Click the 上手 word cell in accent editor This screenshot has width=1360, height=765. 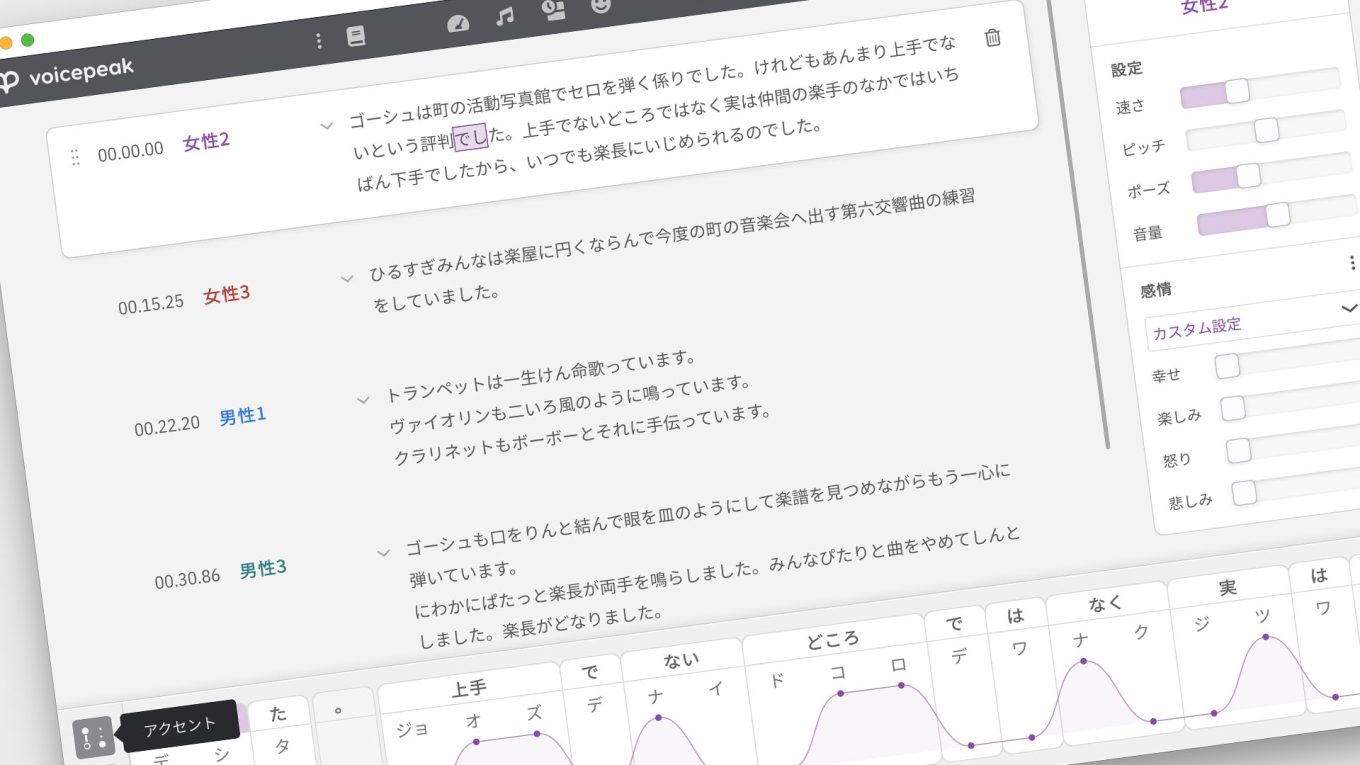pos(469,688)
